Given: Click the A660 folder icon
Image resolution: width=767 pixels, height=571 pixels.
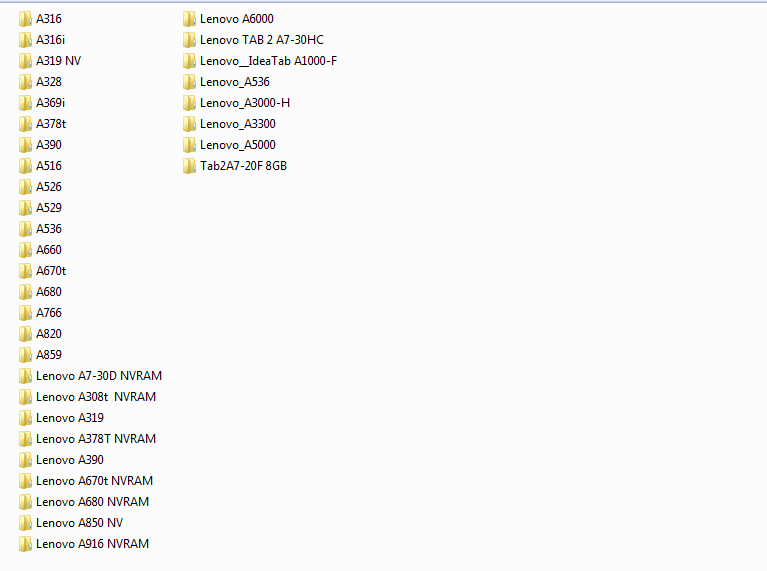Looking at the screenshot, I should (x=25, y=251).
